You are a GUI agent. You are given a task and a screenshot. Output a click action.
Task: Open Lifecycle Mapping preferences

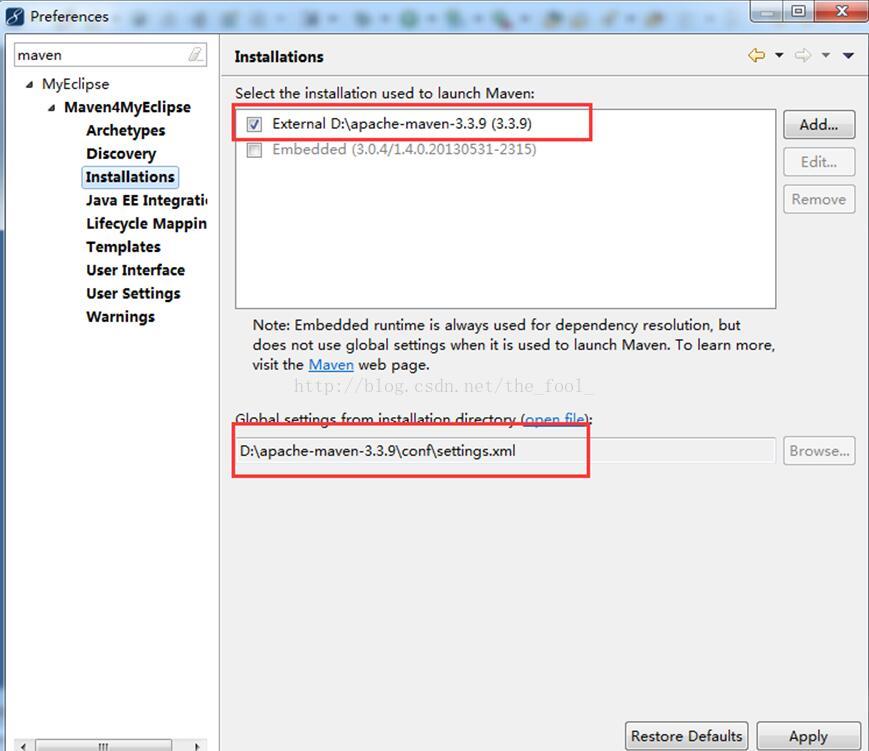point(146,223)
